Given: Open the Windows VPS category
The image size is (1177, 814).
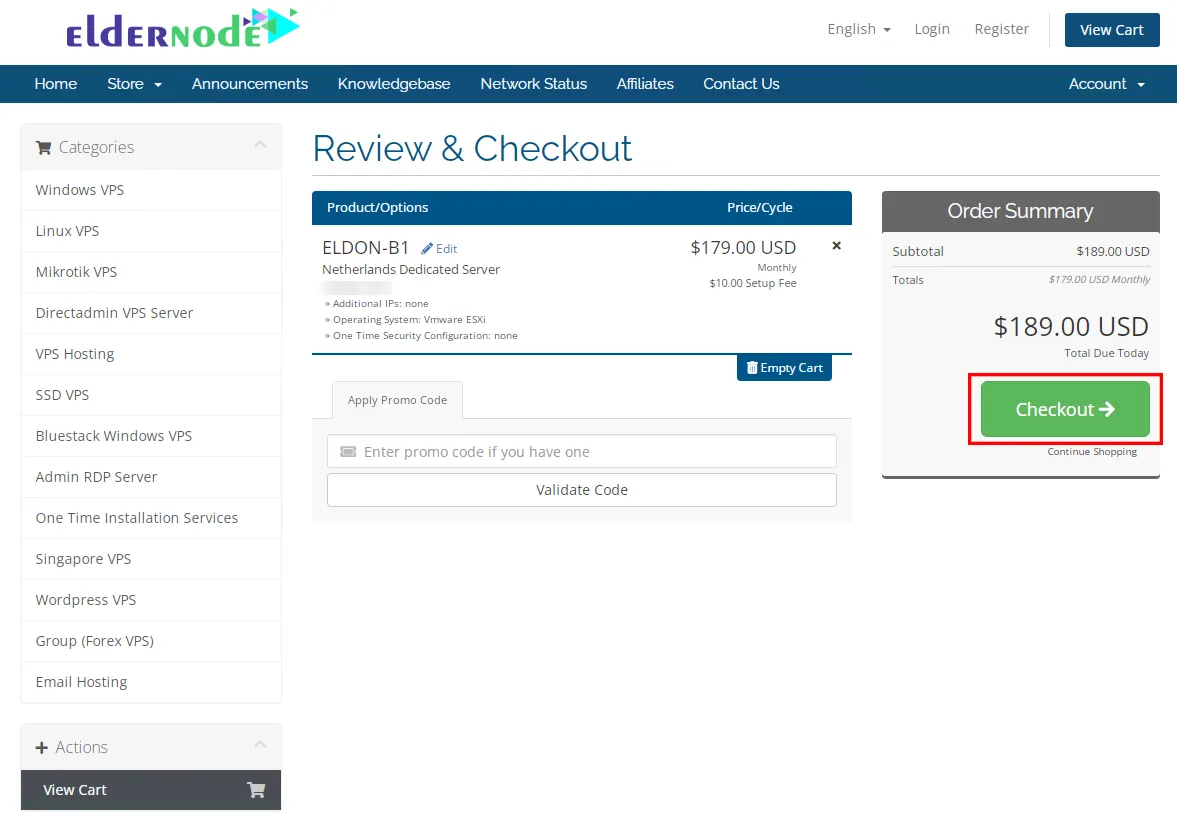Looking at the screenshot, I should click(151, 190).
